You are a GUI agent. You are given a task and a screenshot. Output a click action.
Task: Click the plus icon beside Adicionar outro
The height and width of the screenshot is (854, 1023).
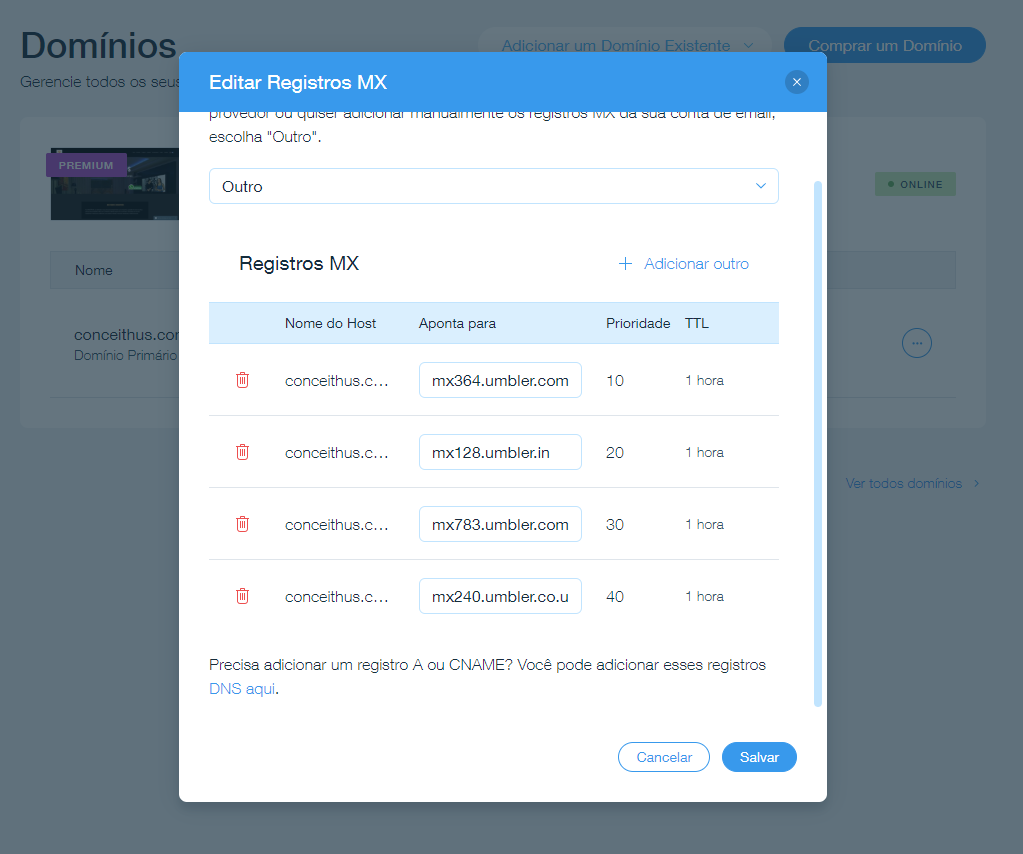625,264
